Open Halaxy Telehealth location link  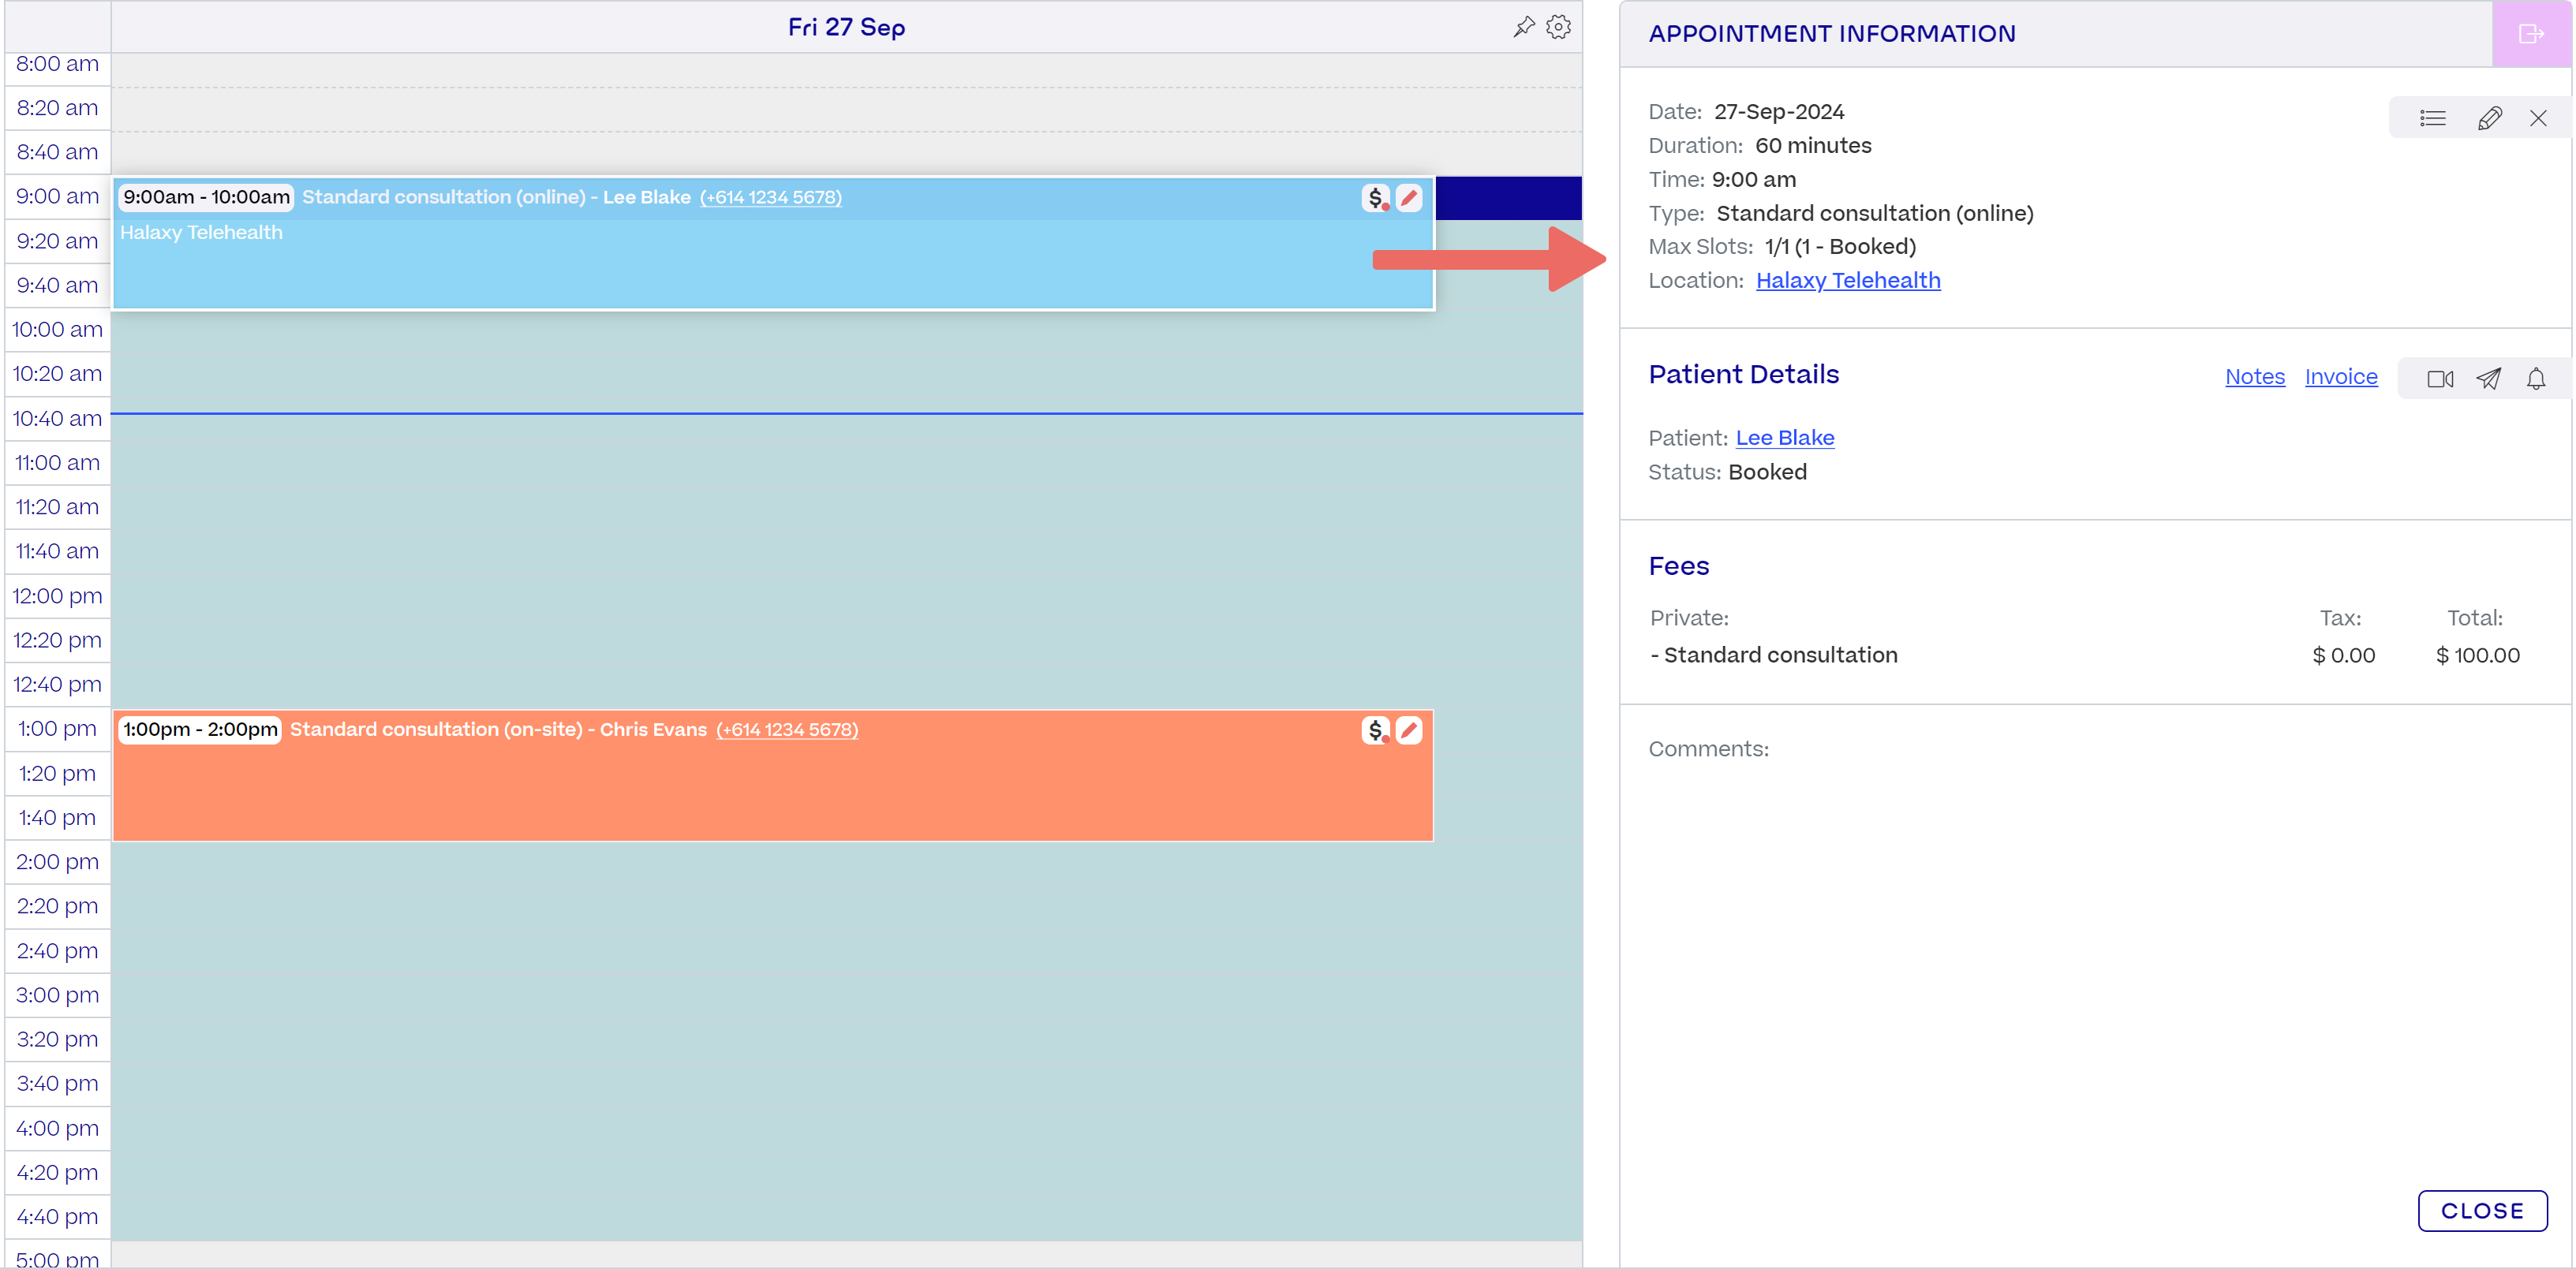(x=1847, y=281)
